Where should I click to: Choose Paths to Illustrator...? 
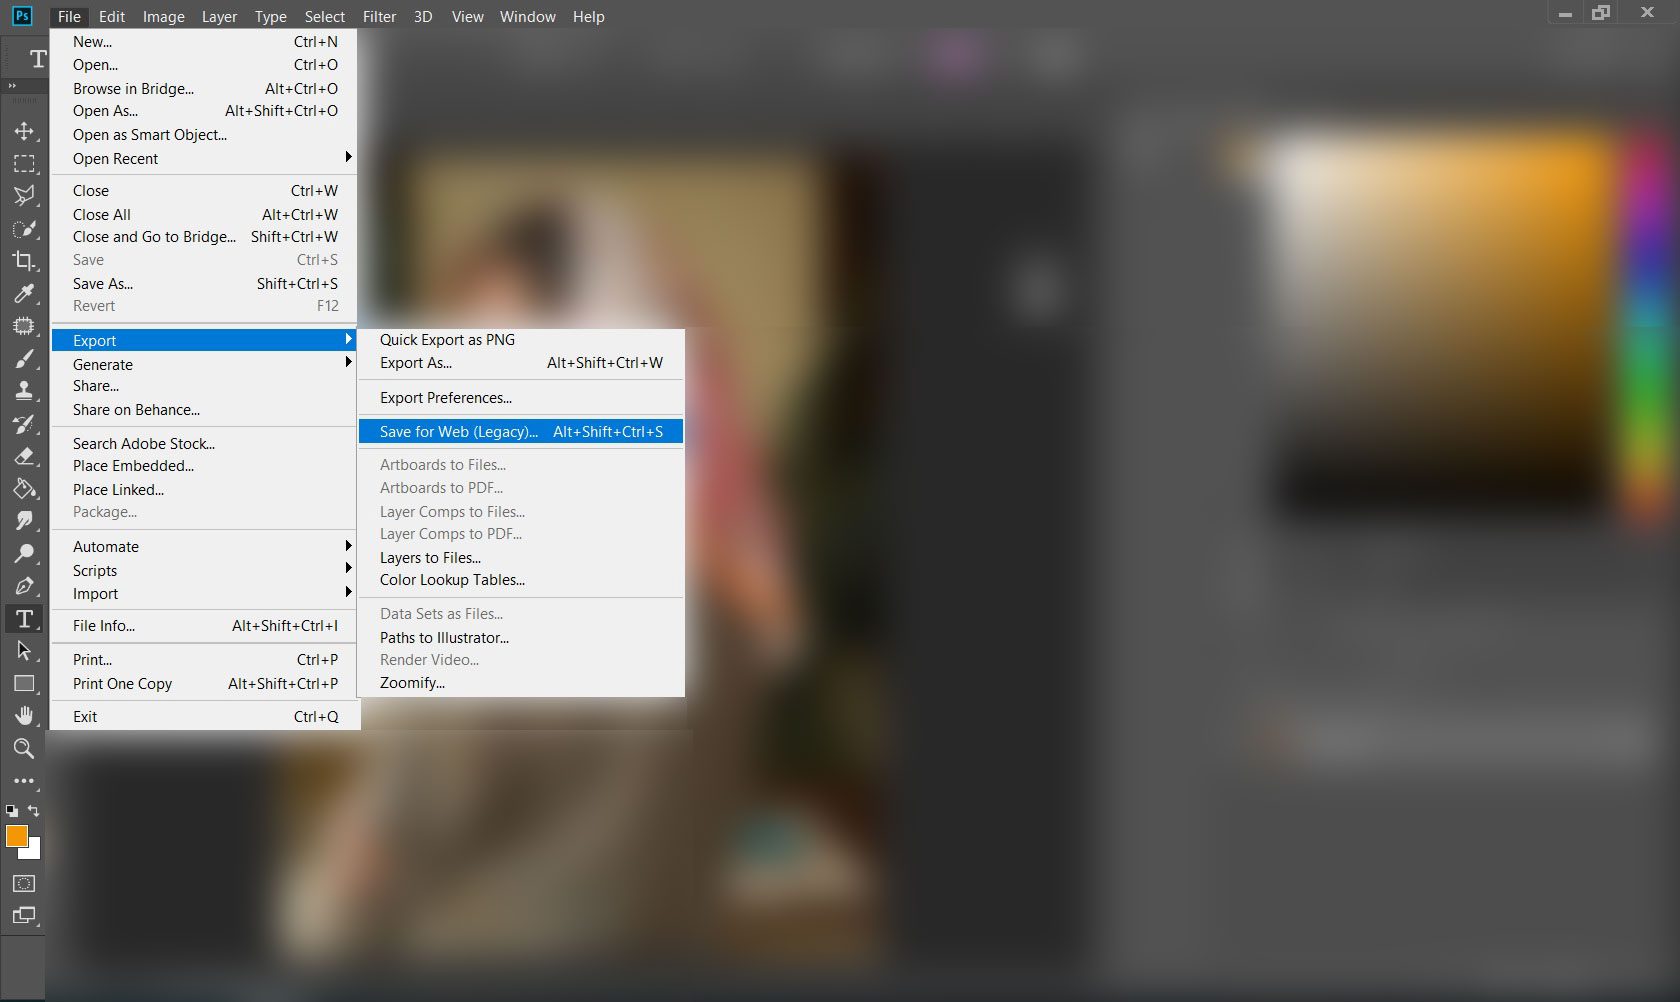(x=521, y=637)
